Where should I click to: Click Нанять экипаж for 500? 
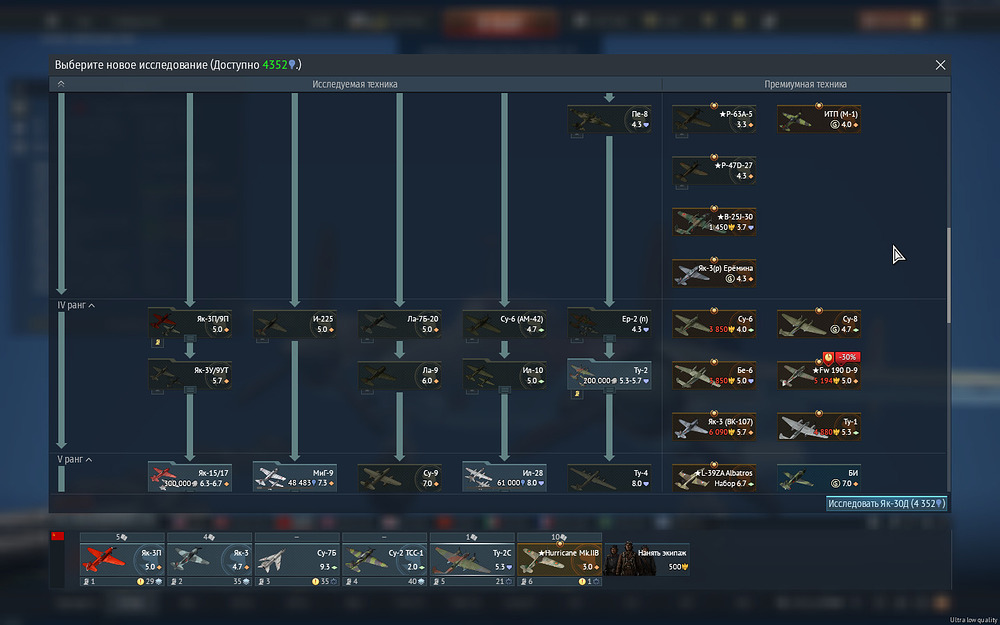tap(647, 559)
